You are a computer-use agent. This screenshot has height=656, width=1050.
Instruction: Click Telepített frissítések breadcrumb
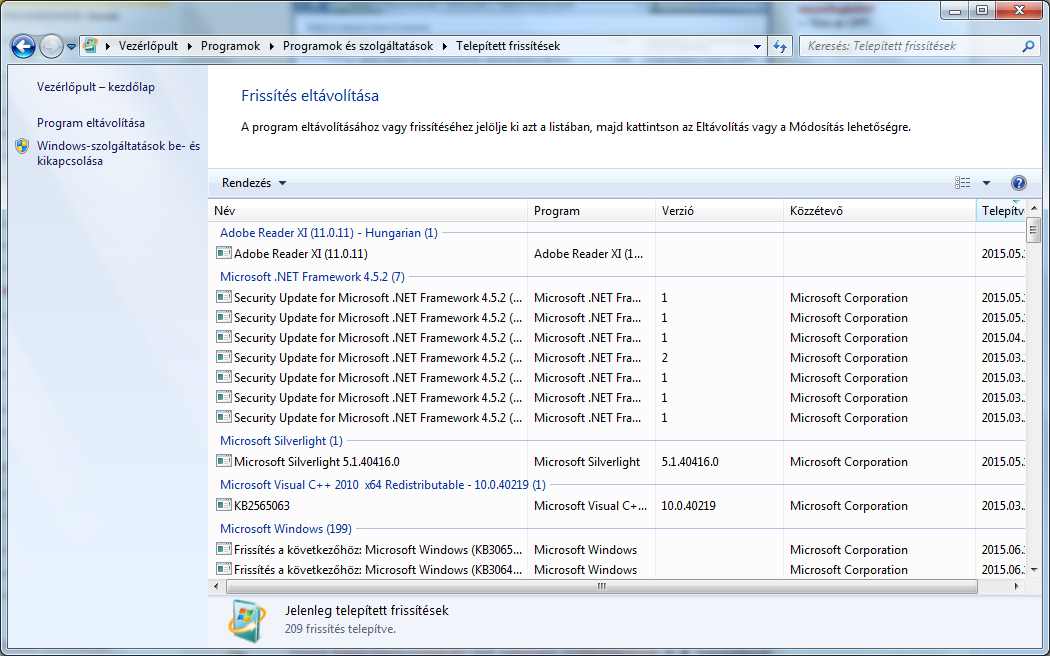tap(508, 46)
